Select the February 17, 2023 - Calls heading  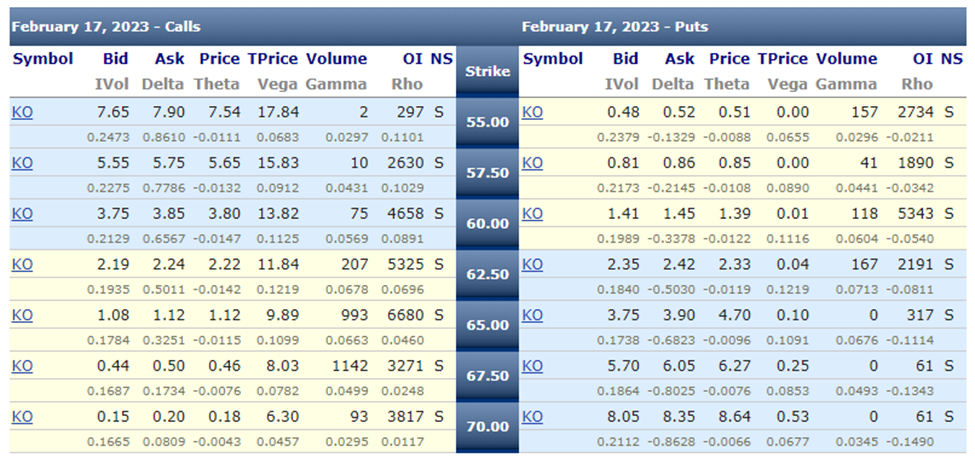(106, 27)
